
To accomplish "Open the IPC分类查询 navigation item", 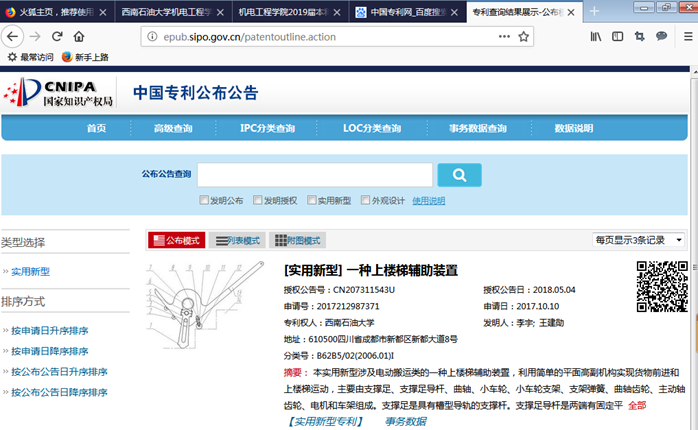I will 267,128.
